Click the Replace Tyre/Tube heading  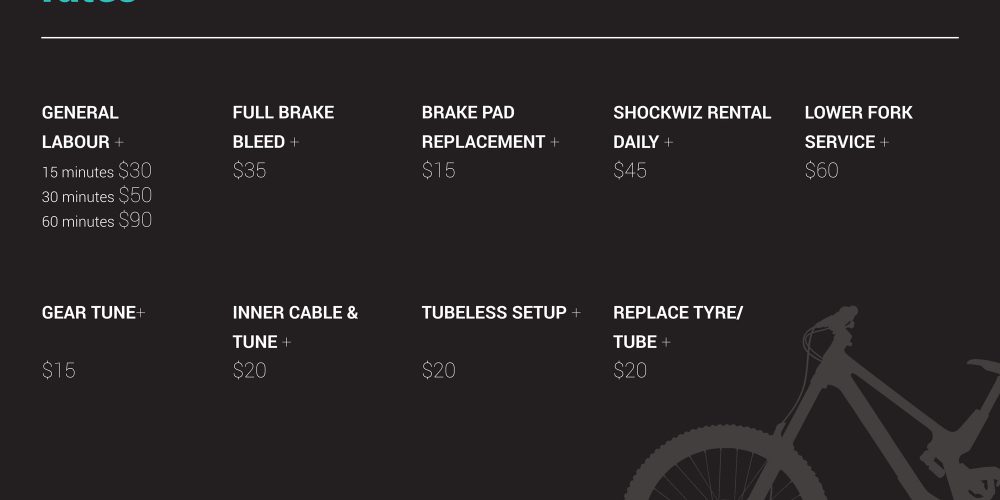(678, 327)
